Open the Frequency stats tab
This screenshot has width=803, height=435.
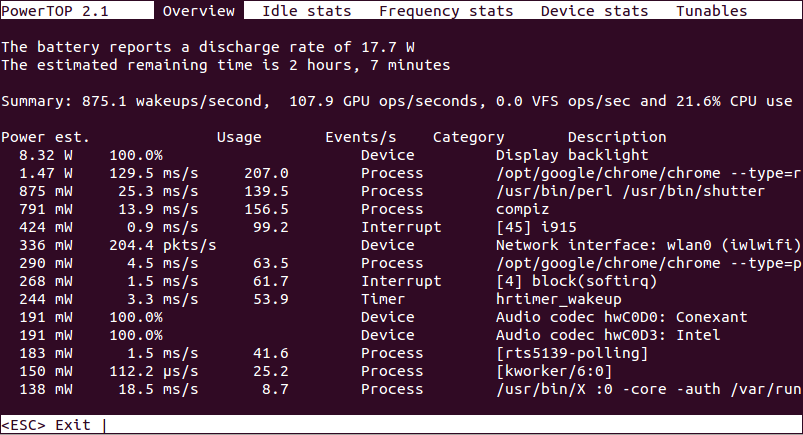tap(446, 11)
